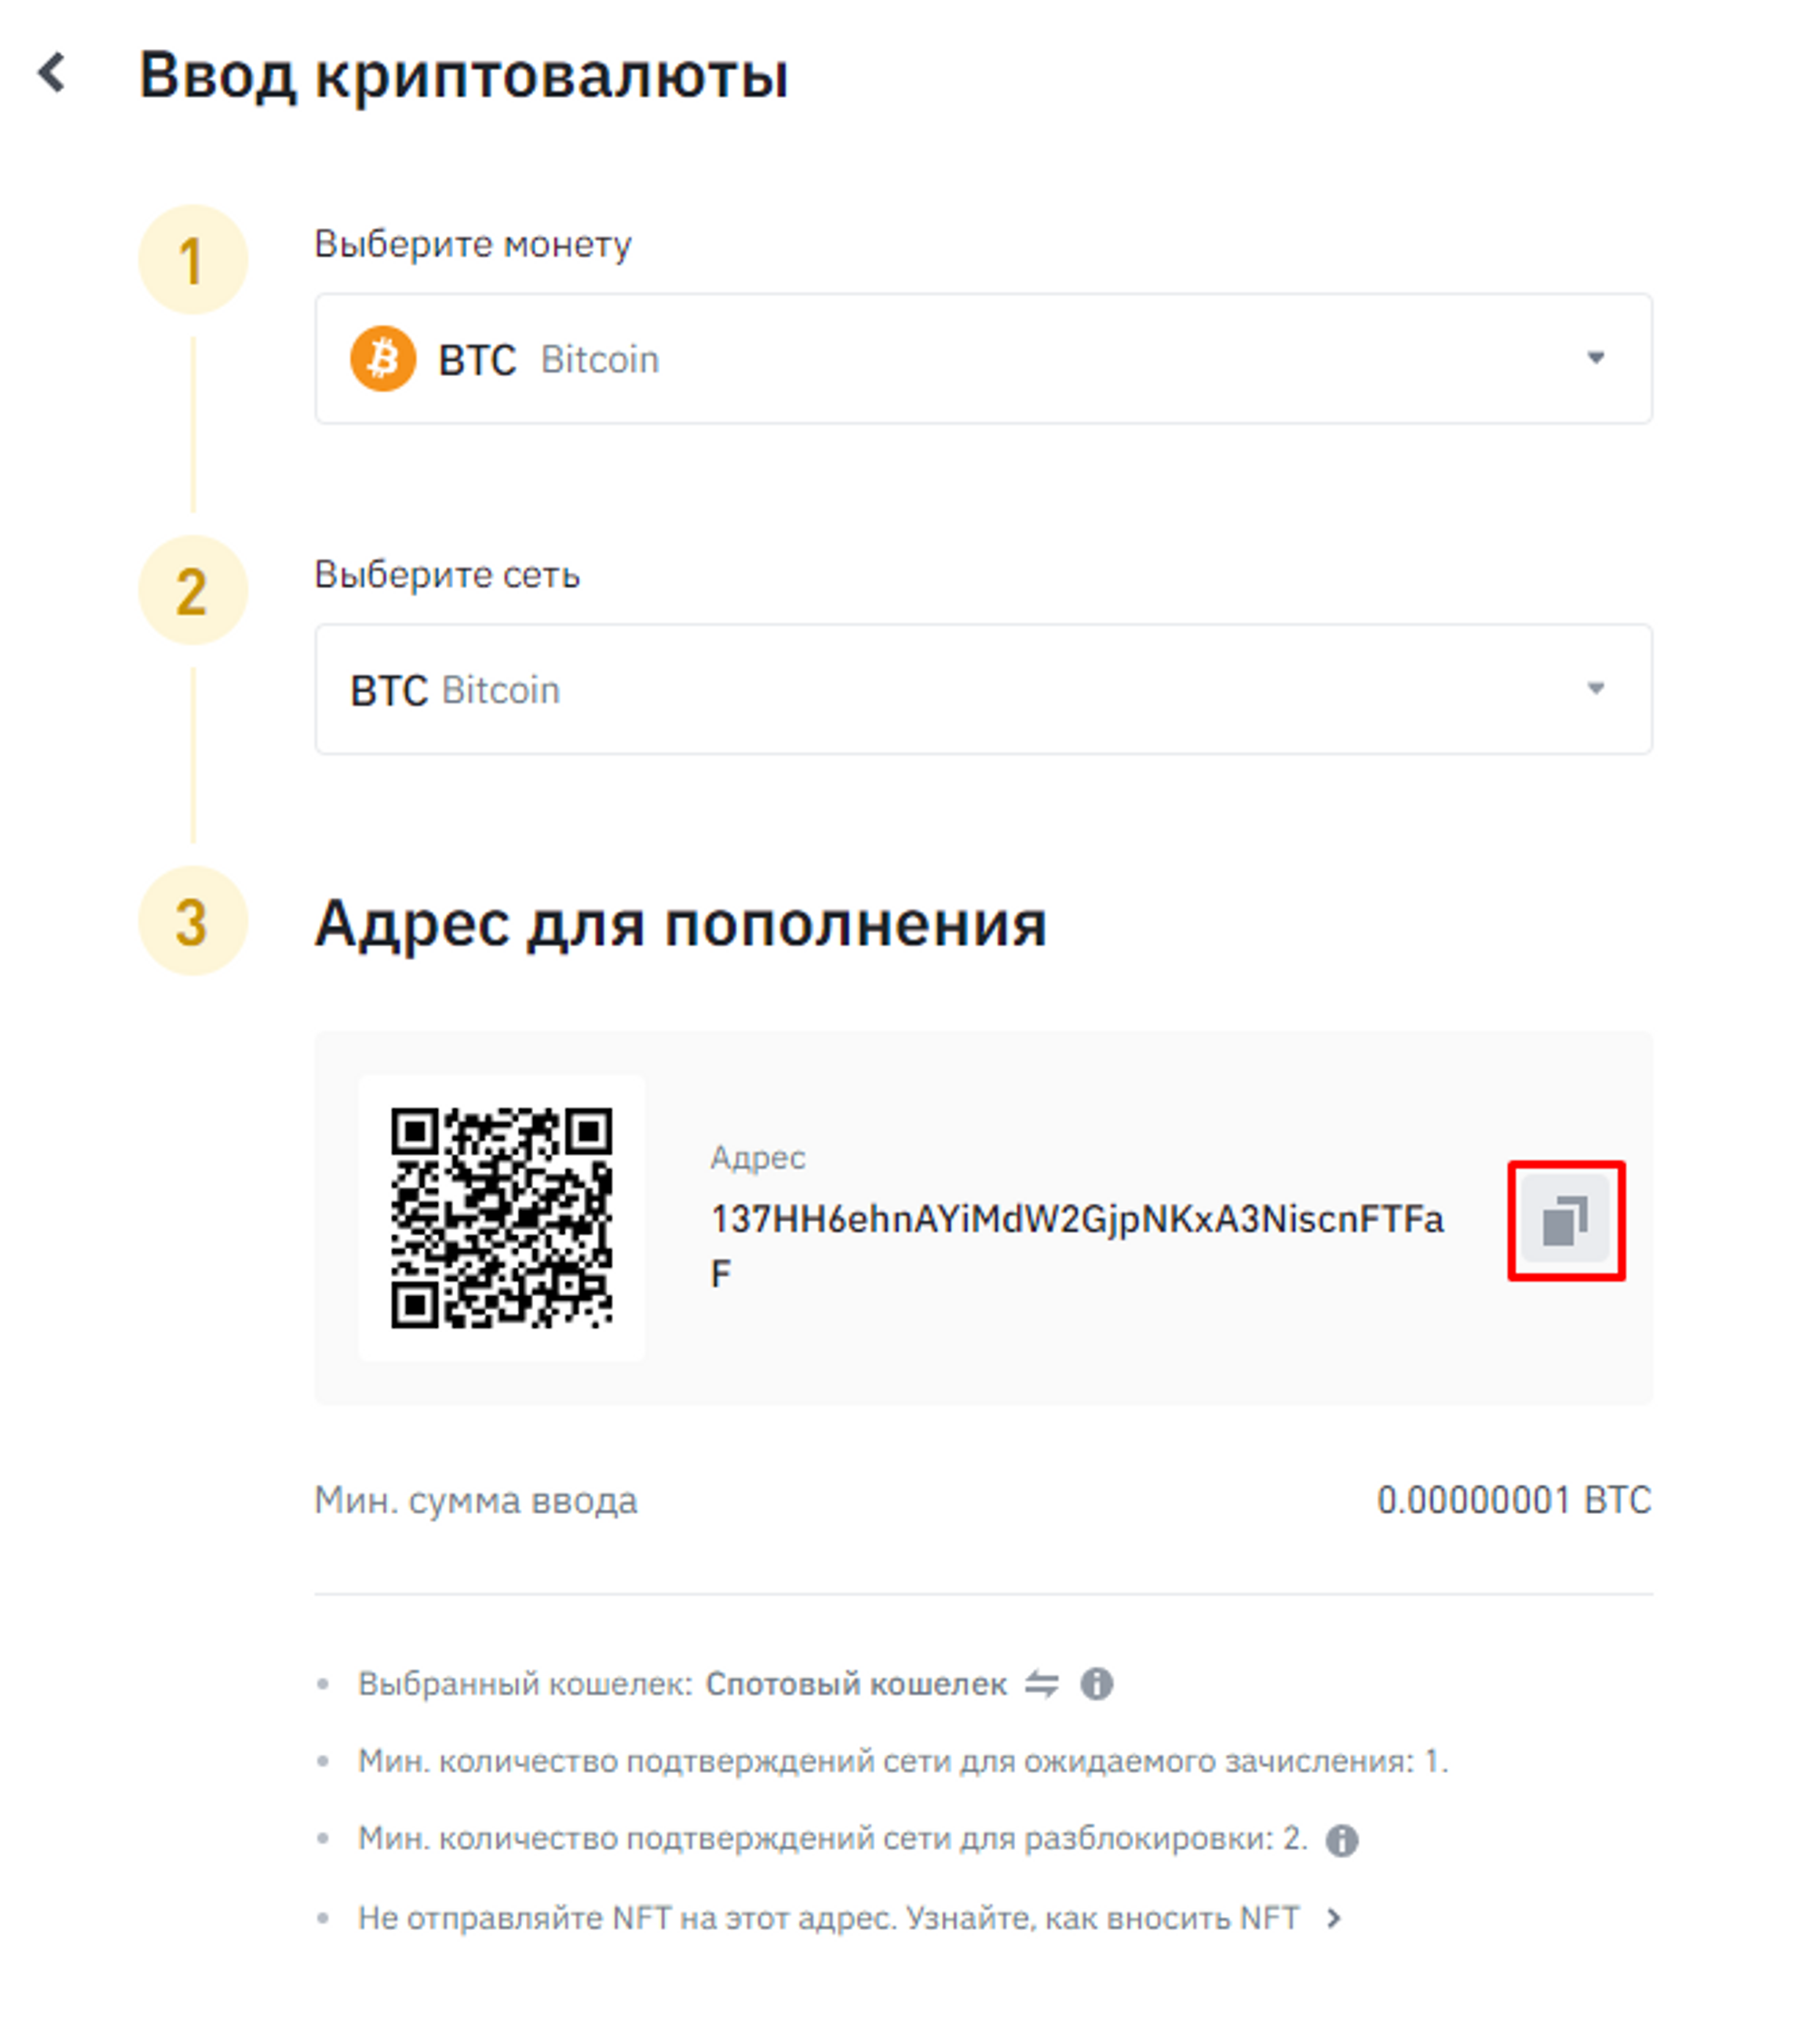The height and width of the screenshot is (2044, 1813).
Task: Click the minimum deposit amount value
Action: tap(1514, 1500)
